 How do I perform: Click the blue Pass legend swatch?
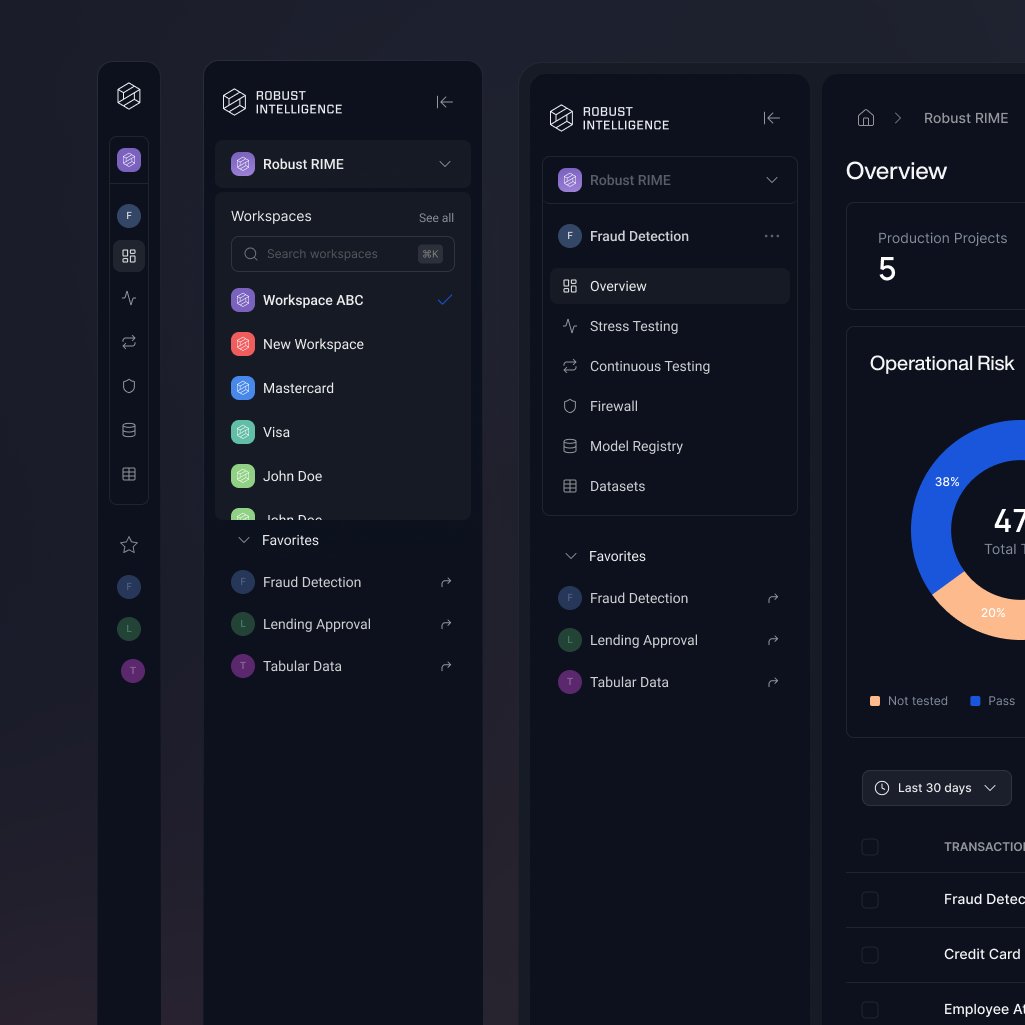[975, 701]
